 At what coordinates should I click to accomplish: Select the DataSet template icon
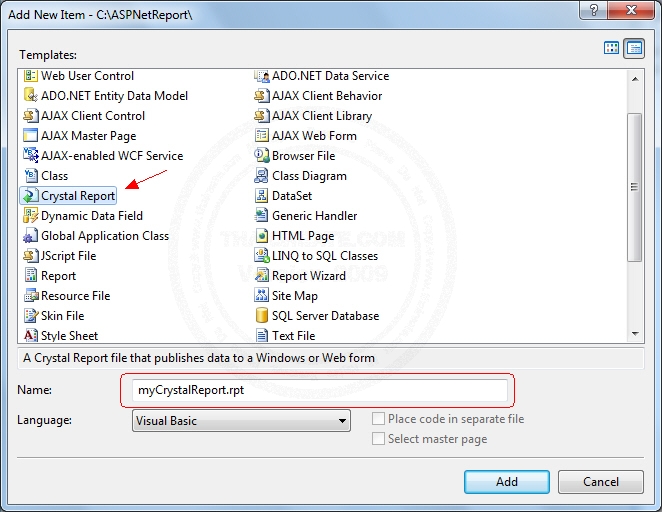[262, 195]
